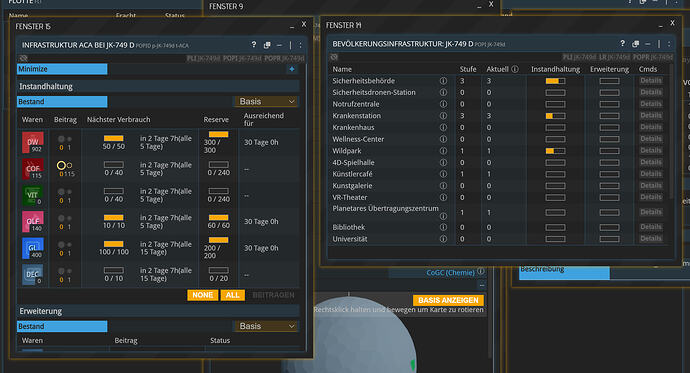This screenshot has width=690, height=373.
Task: Open Basis dropdown under Erweiterung
Action: click(266, 326)
